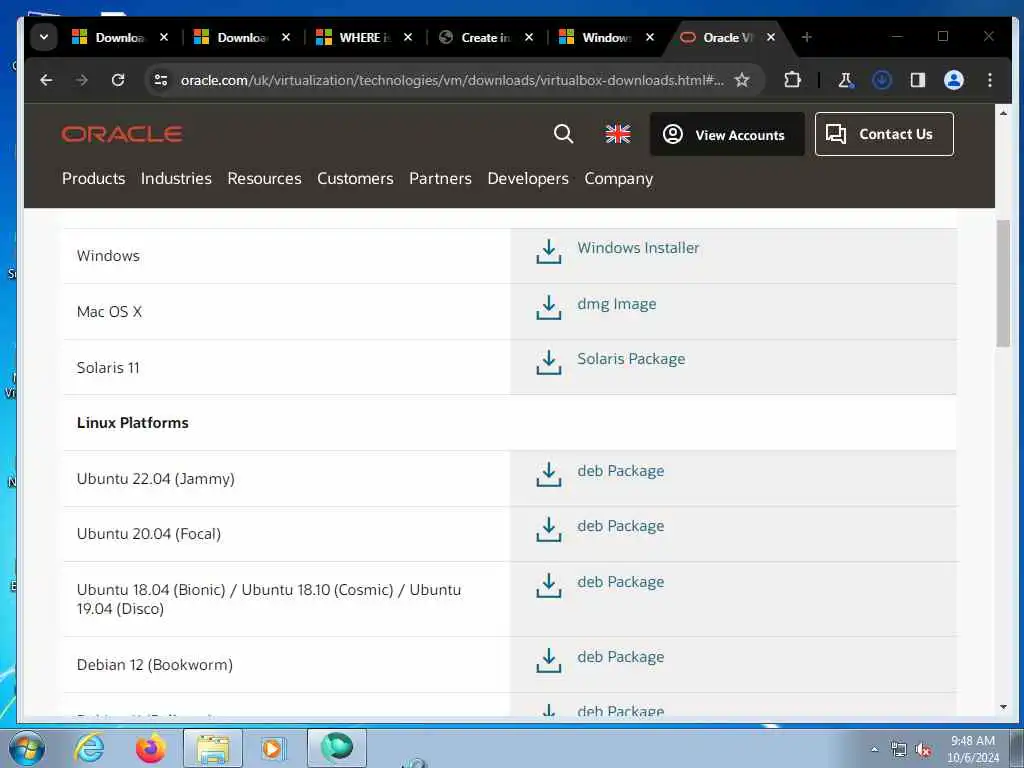Click the browser back arrow

pyautogui.click(x=46, y=80)
